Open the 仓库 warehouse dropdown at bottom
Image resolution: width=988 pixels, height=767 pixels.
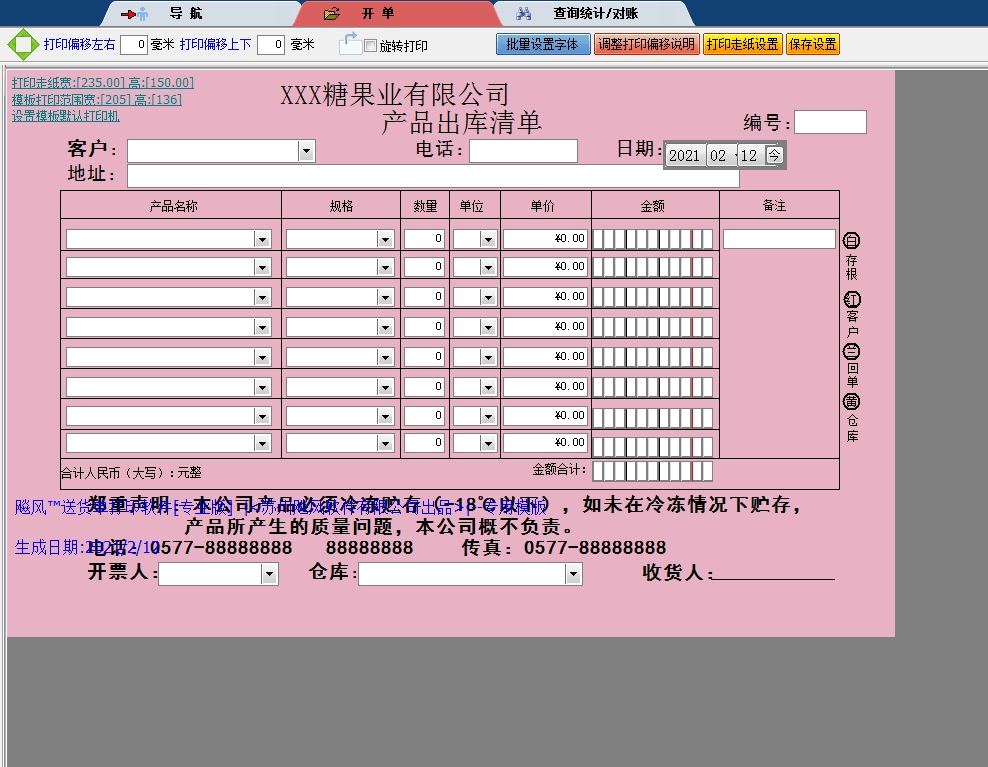coord(573,574)
